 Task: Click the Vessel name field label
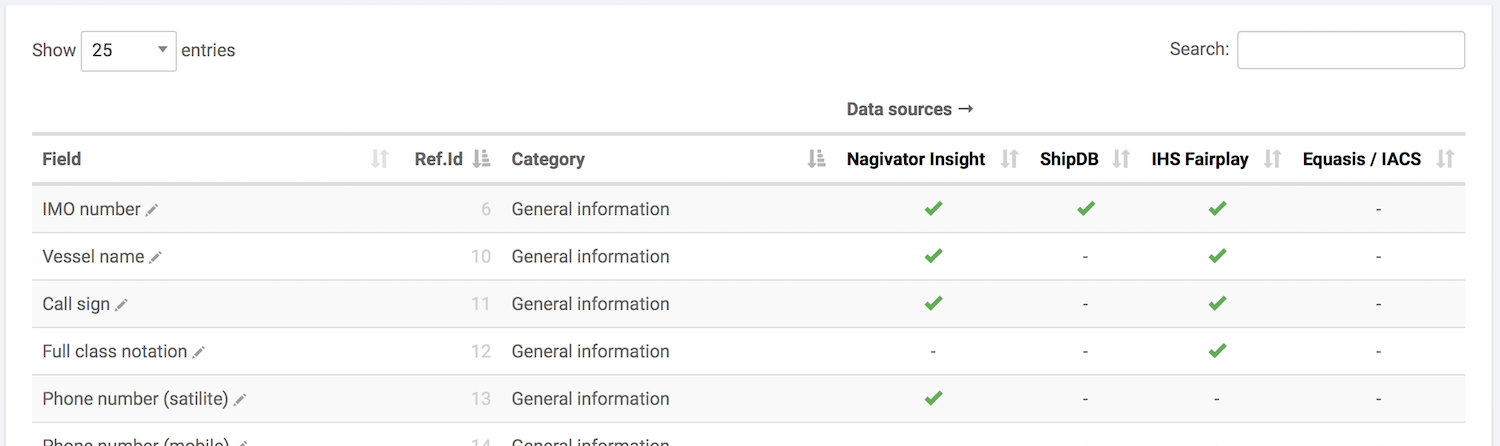click(93, 257)
